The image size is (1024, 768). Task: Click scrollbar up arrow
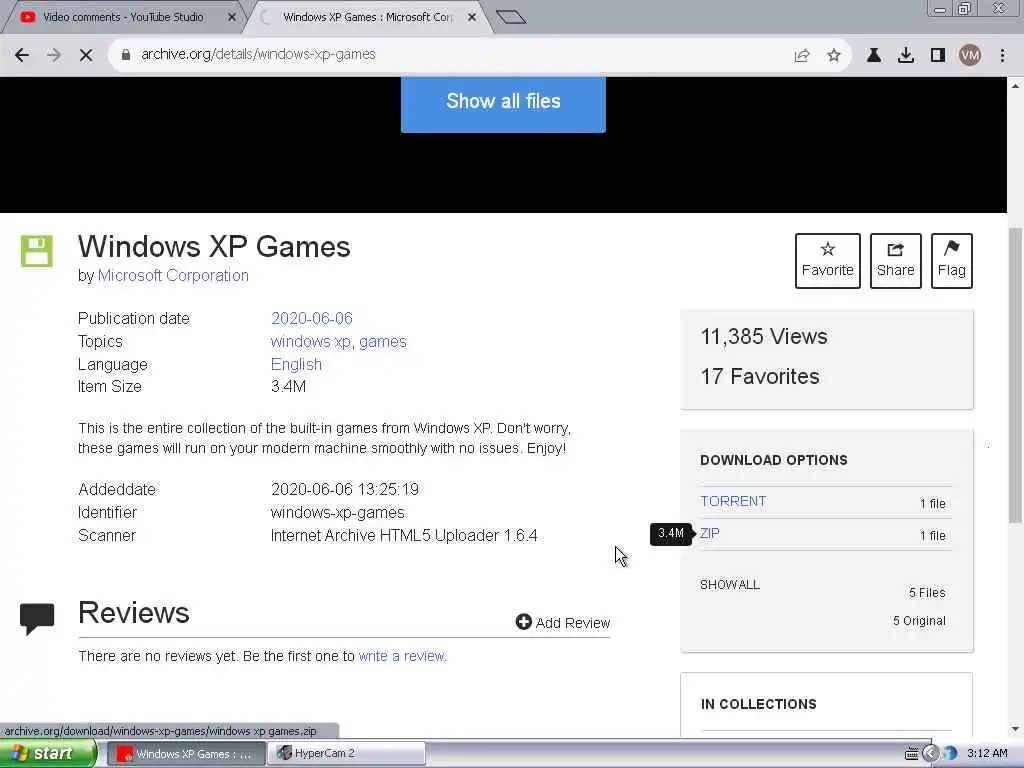[x=1015, y=86]
